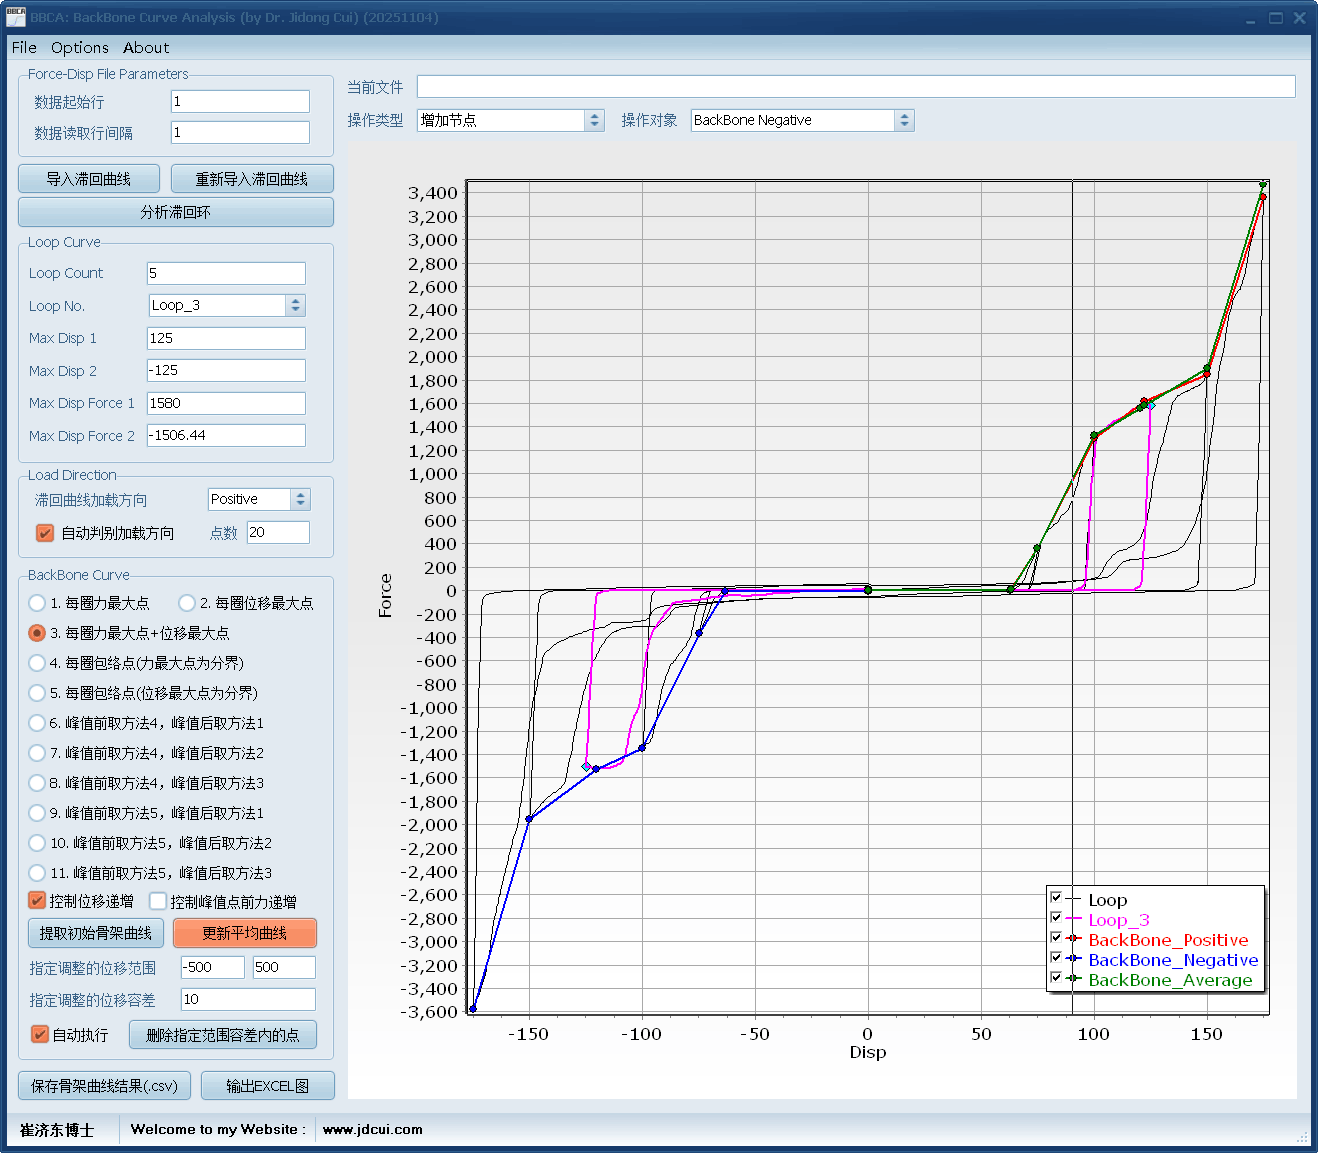
Task: Click the resize grip in bottom-right corner
Action: pyautogui.click(x=1302, y=1137)
